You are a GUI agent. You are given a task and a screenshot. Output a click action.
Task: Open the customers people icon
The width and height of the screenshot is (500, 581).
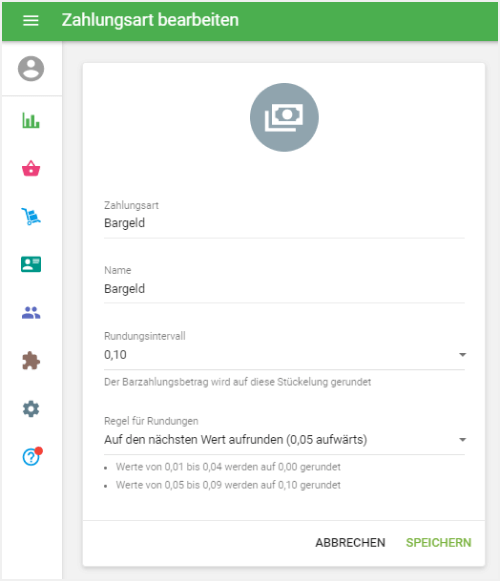(x=31, y=313)
